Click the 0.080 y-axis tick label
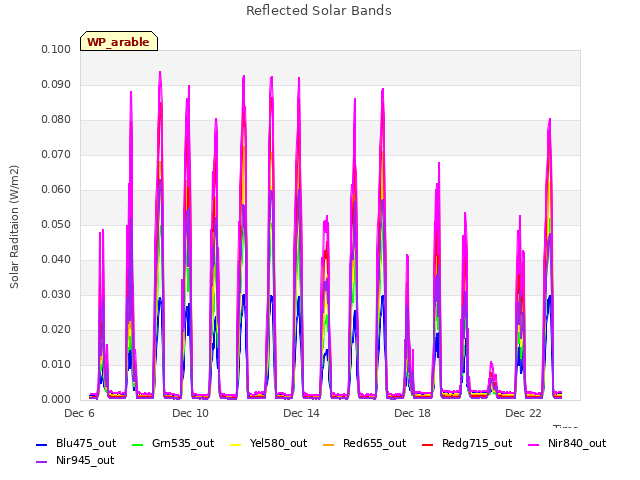The height and width of the screenshot is (480, 640). [x=56, y=120]
